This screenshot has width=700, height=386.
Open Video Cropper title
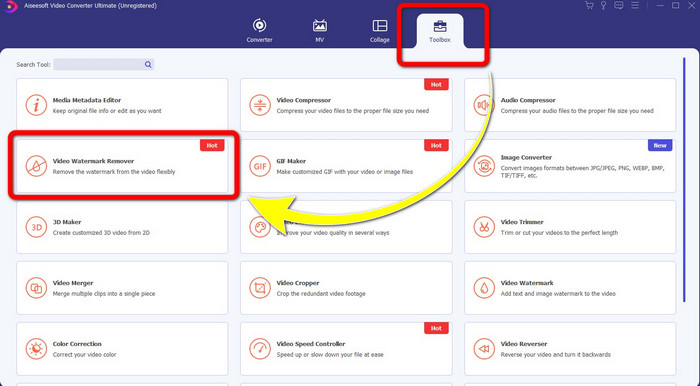[x=298, y=283]
